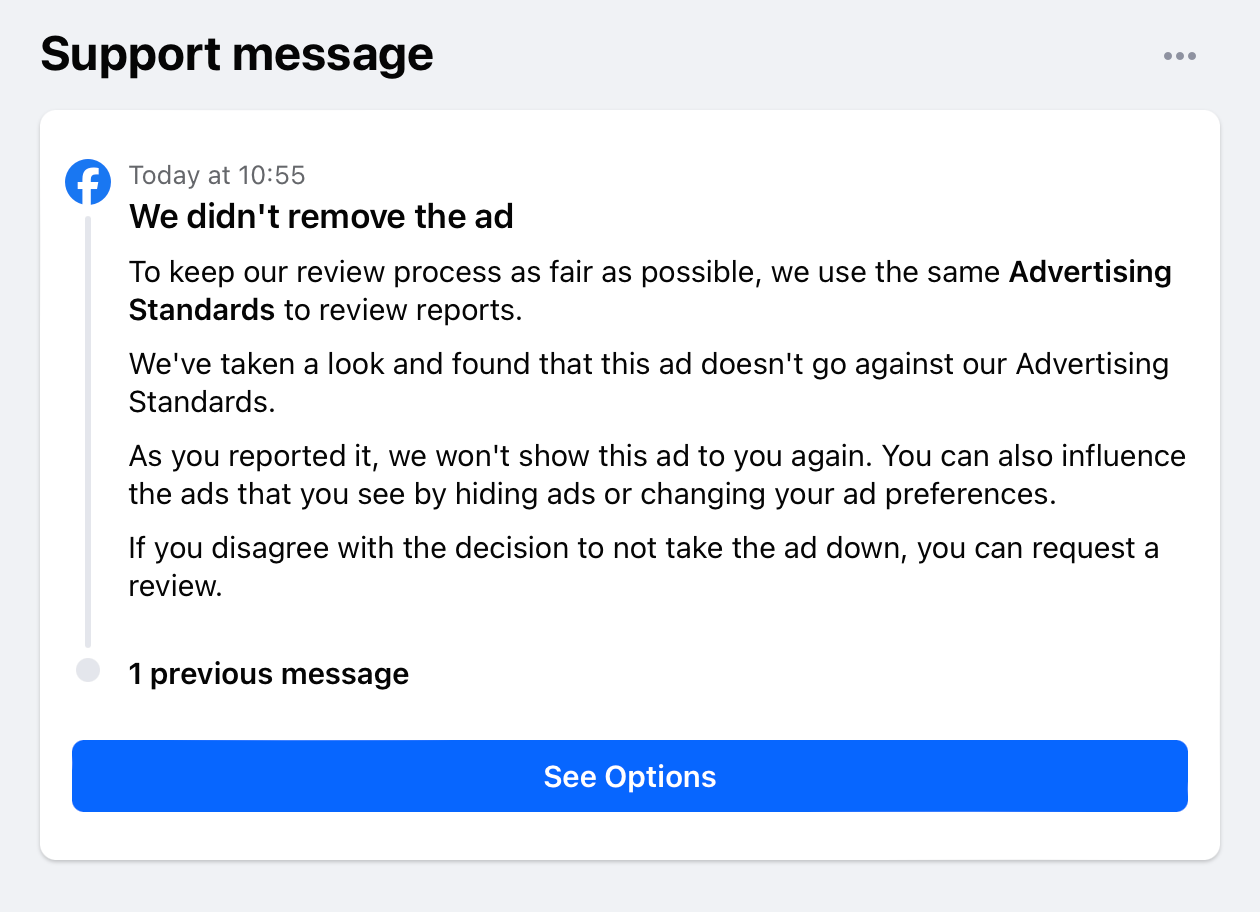Screen dimensions: 1260x912
Task: Click the "Today at 10:55" timestamp
Action: click(x=217, y=175)
